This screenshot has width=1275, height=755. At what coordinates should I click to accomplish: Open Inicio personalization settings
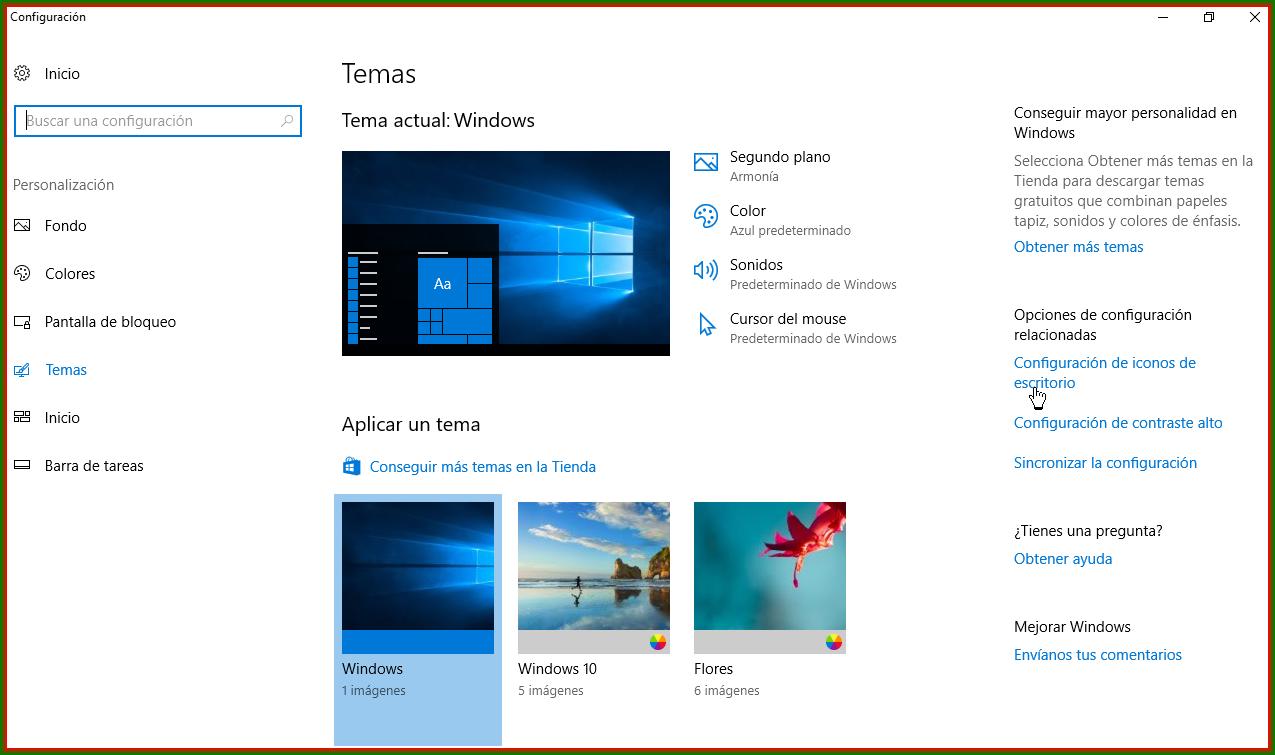pos(64,417)
